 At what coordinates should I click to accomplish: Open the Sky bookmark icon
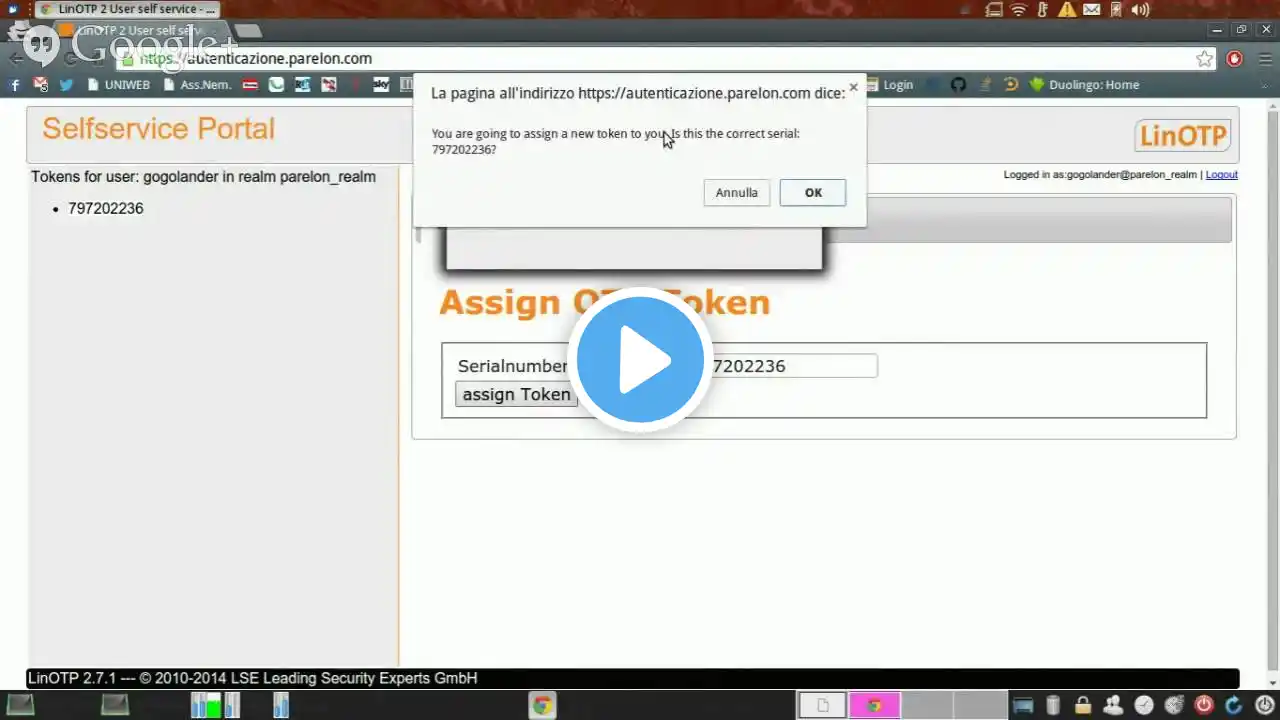click(x=381, y=85)
